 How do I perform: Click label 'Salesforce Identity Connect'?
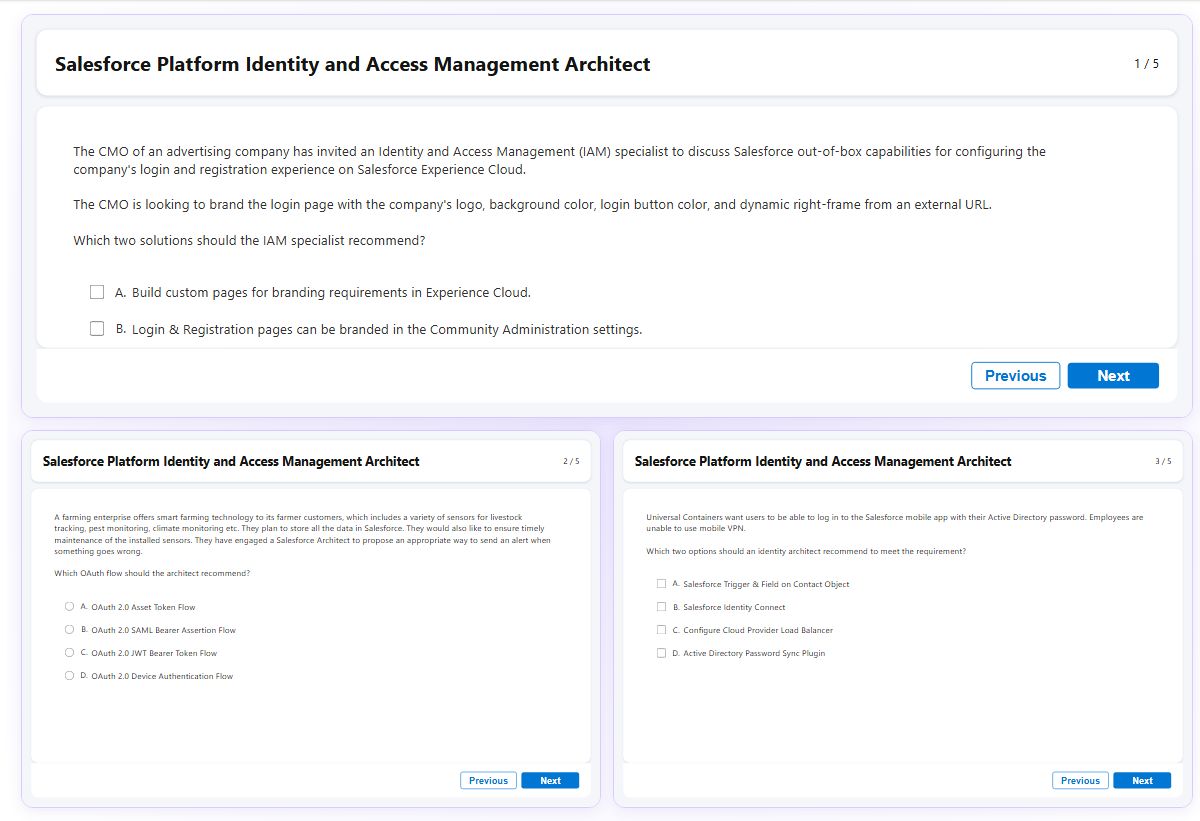pos(734,607)
